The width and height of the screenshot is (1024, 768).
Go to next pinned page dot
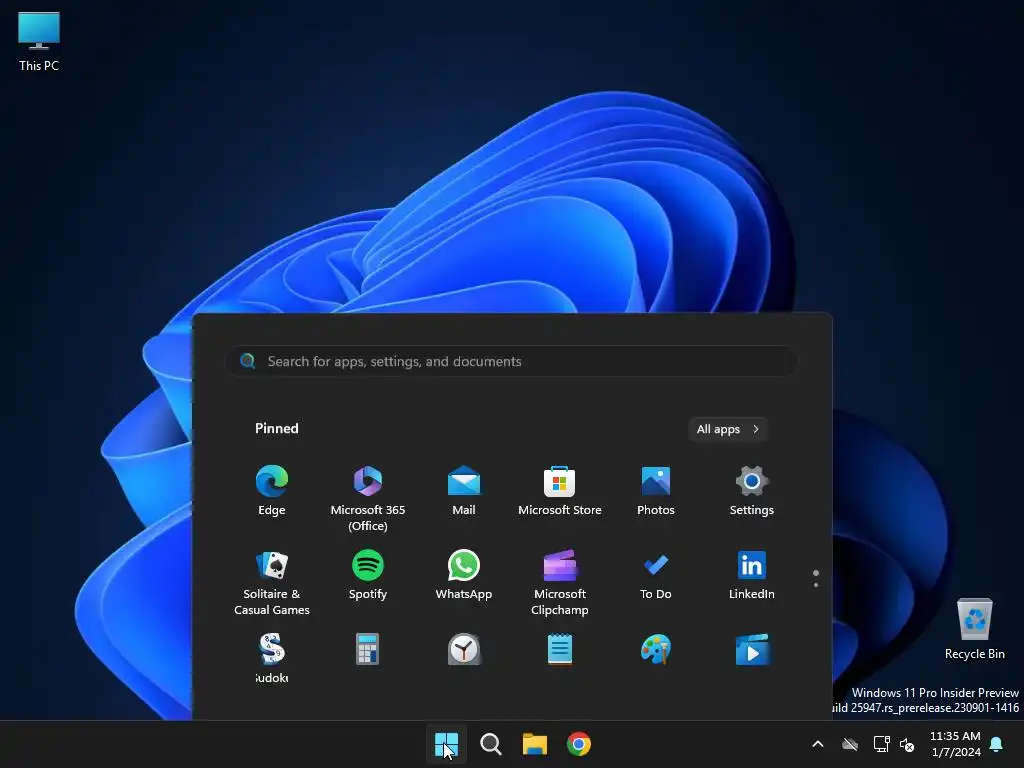click(816, 584)
